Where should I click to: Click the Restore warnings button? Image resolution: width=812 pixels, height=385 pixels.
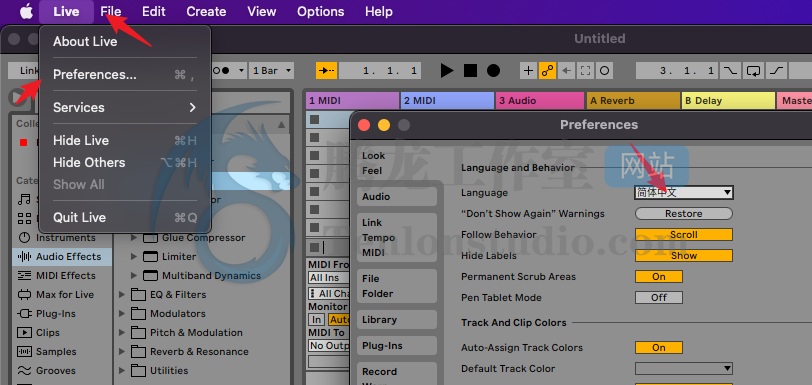tap(684, 213)
